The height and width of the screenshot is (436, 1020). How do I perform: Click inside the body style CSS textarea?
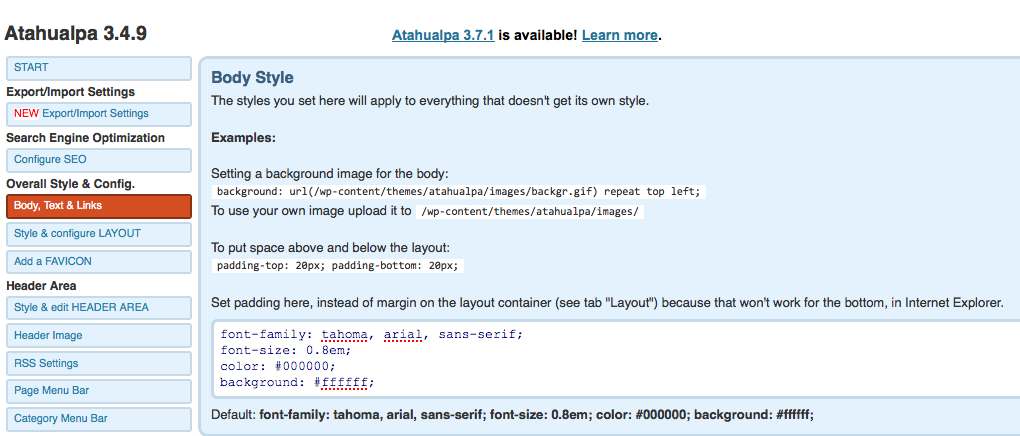(x=615, y=359)
